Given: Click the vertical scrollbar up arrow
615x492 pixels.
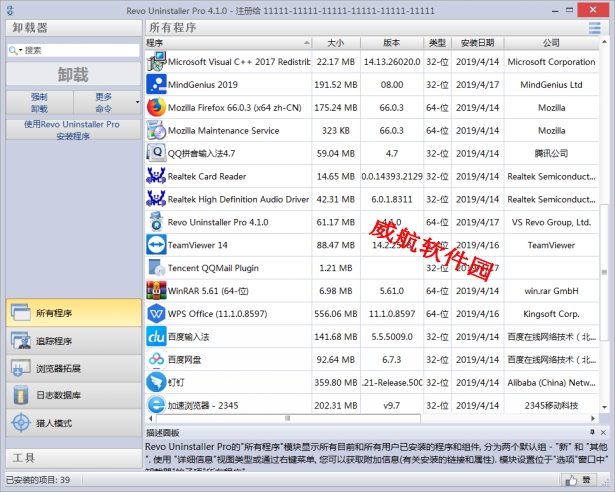Looking at the screenshot, I should tap(604, 41).
